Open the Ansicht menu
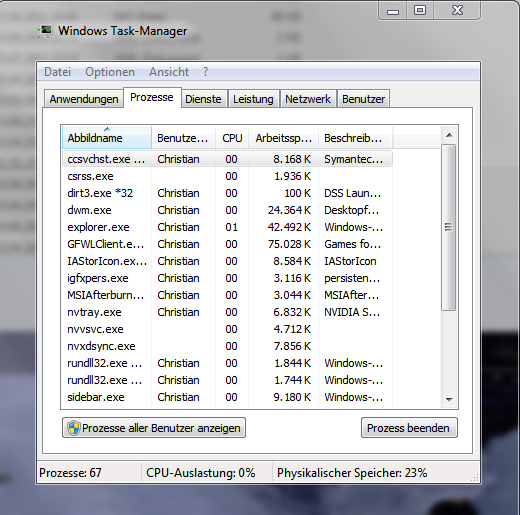Image resolution: width=520 pixels, height=515 pixels. click(x=169, y=72)
